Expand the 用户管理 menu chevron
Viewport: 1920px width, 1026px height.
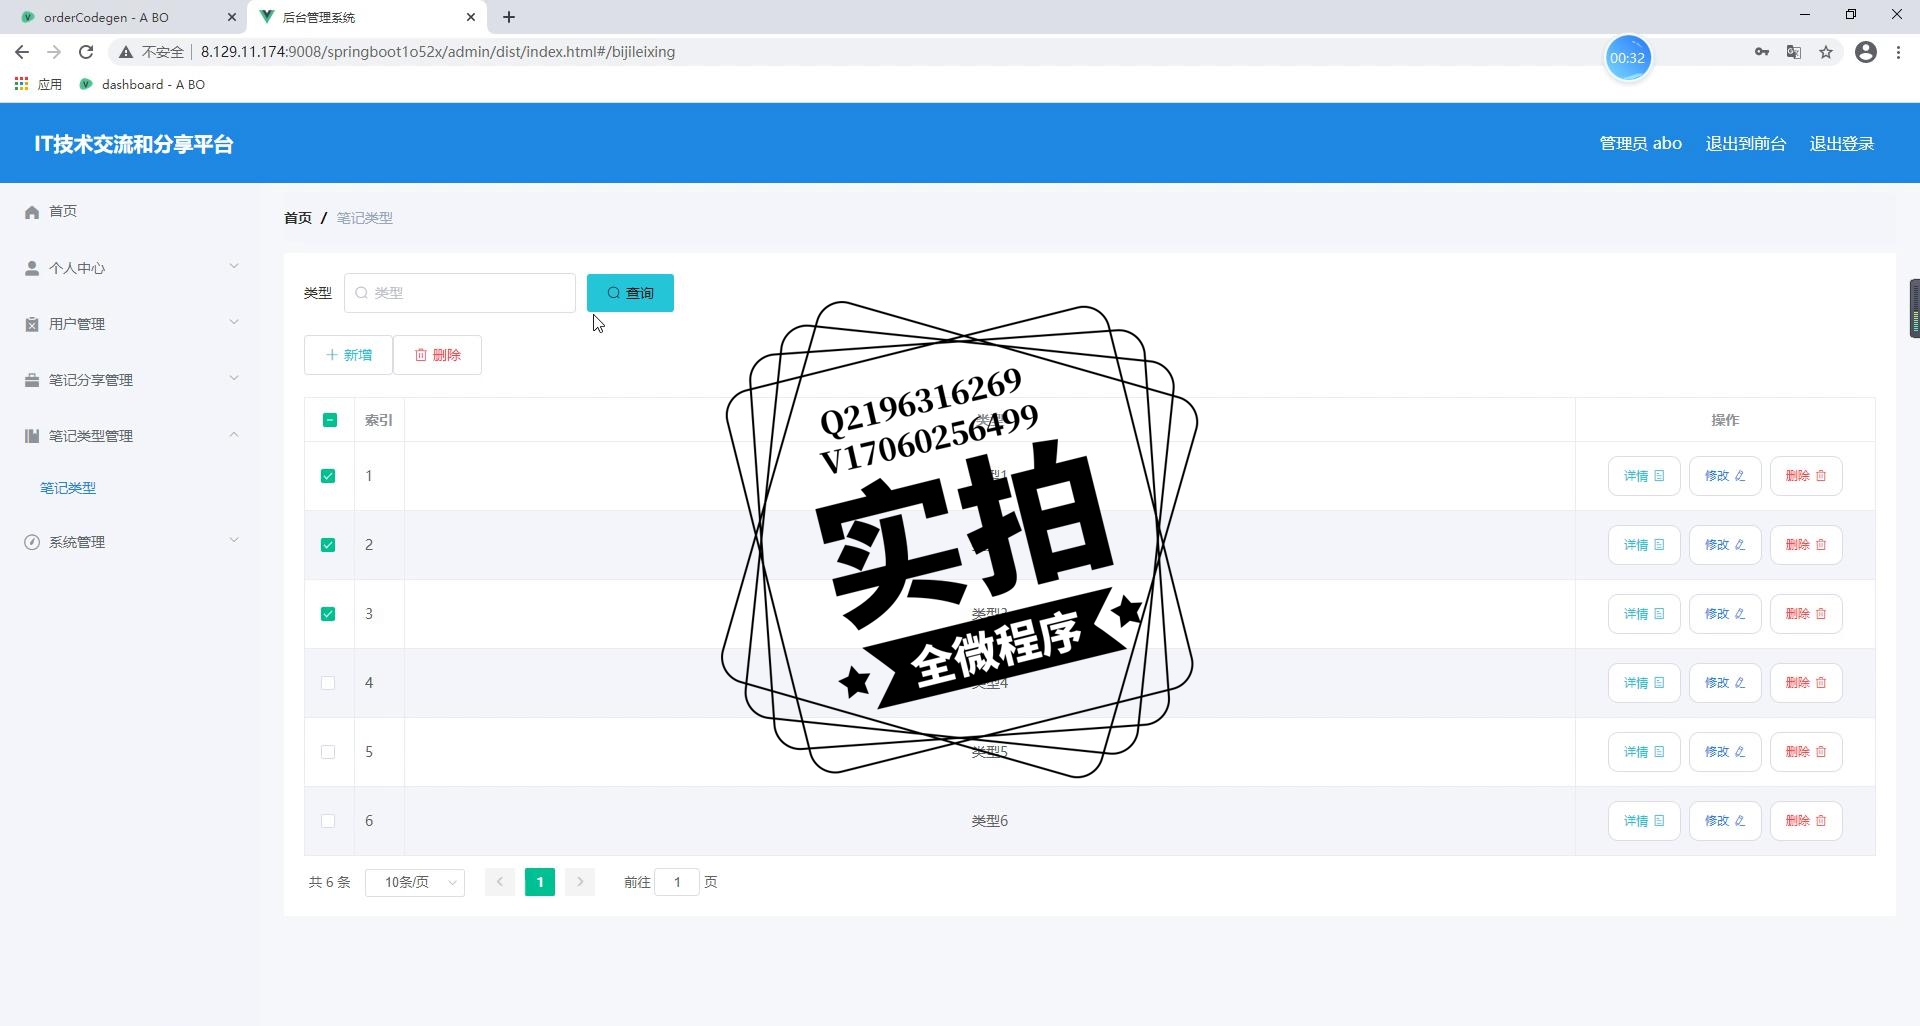tap(234, 322)
